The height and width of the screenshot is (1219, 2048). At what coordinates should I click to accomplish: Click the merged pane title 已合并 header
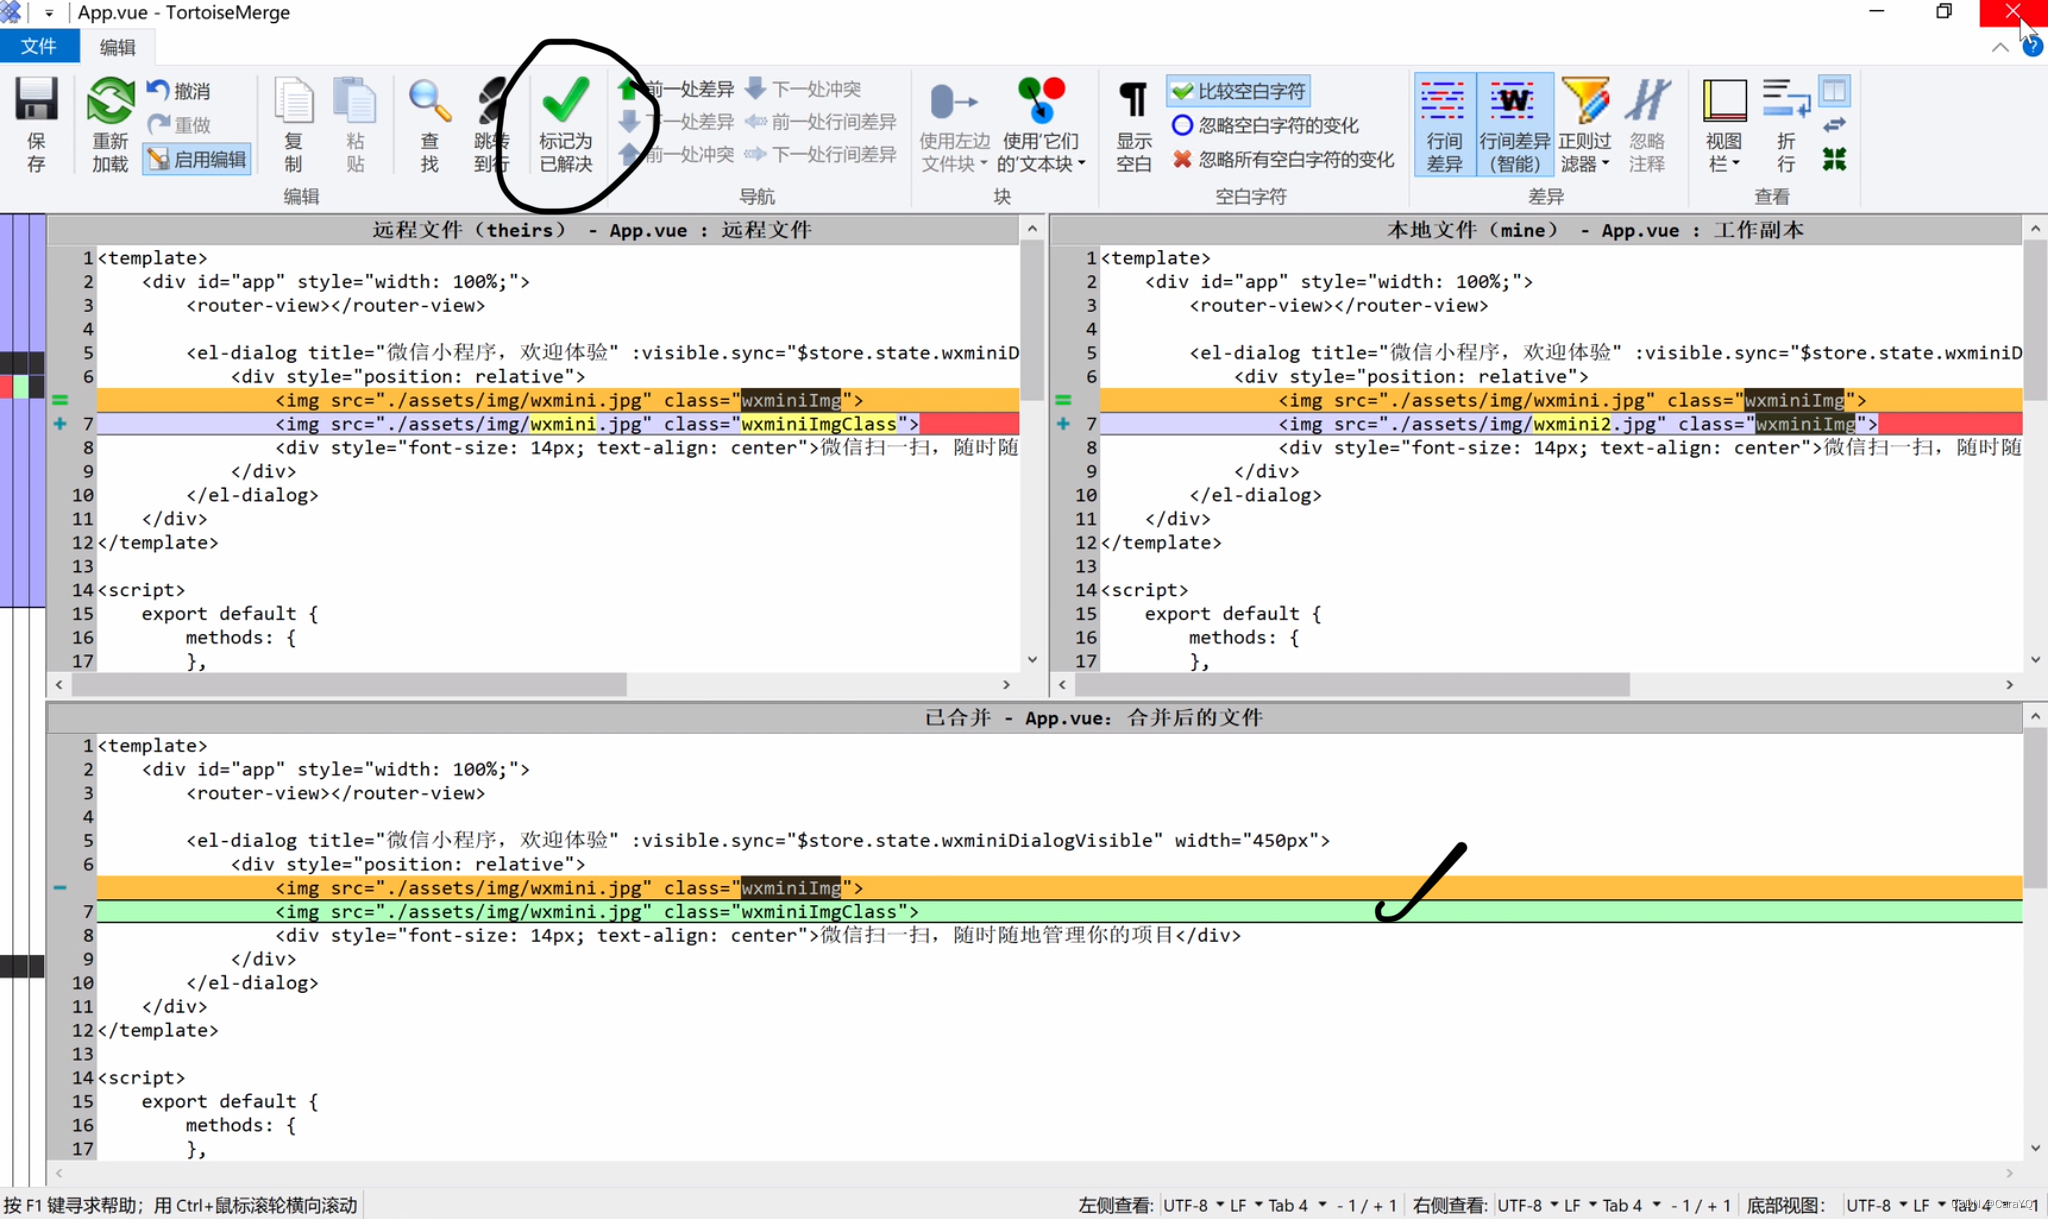[x=1035, y=717]
